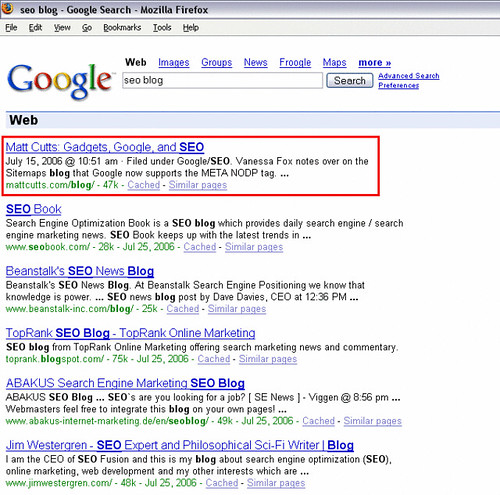Open the Bookmarks menu

click(x=122, y=28)
